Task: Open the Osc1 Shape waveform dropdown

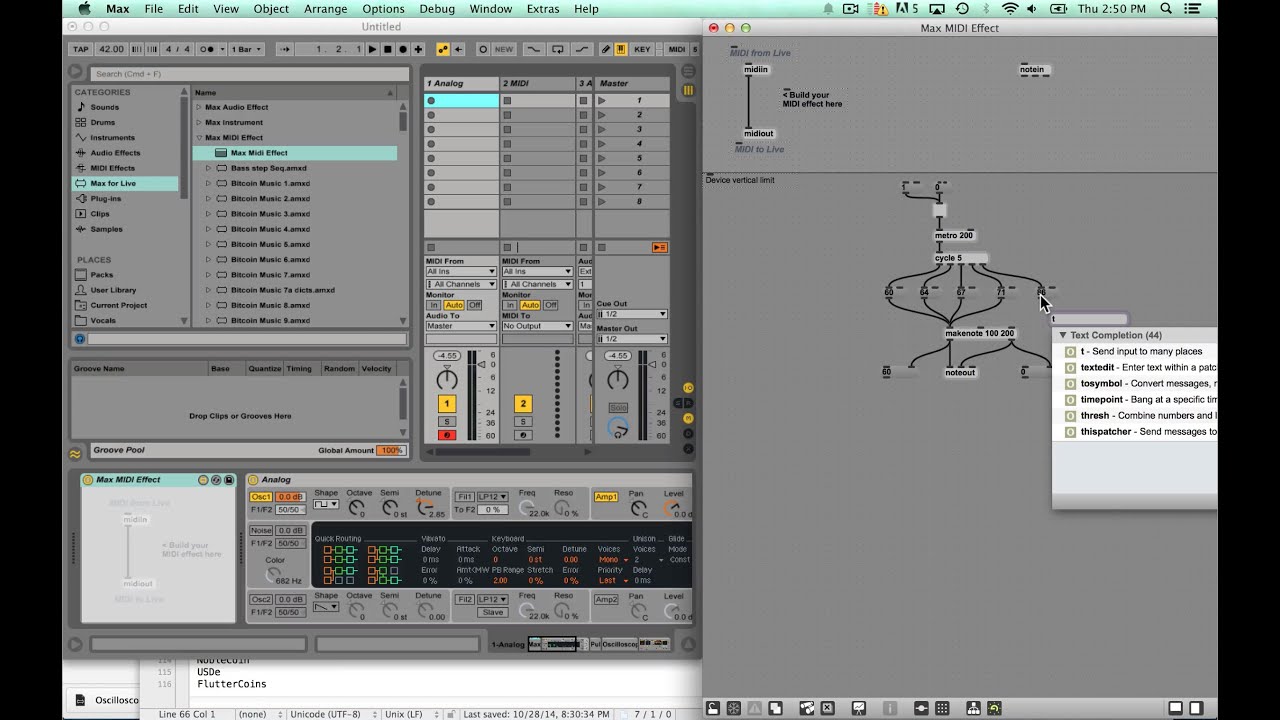Action: (326, 505)
